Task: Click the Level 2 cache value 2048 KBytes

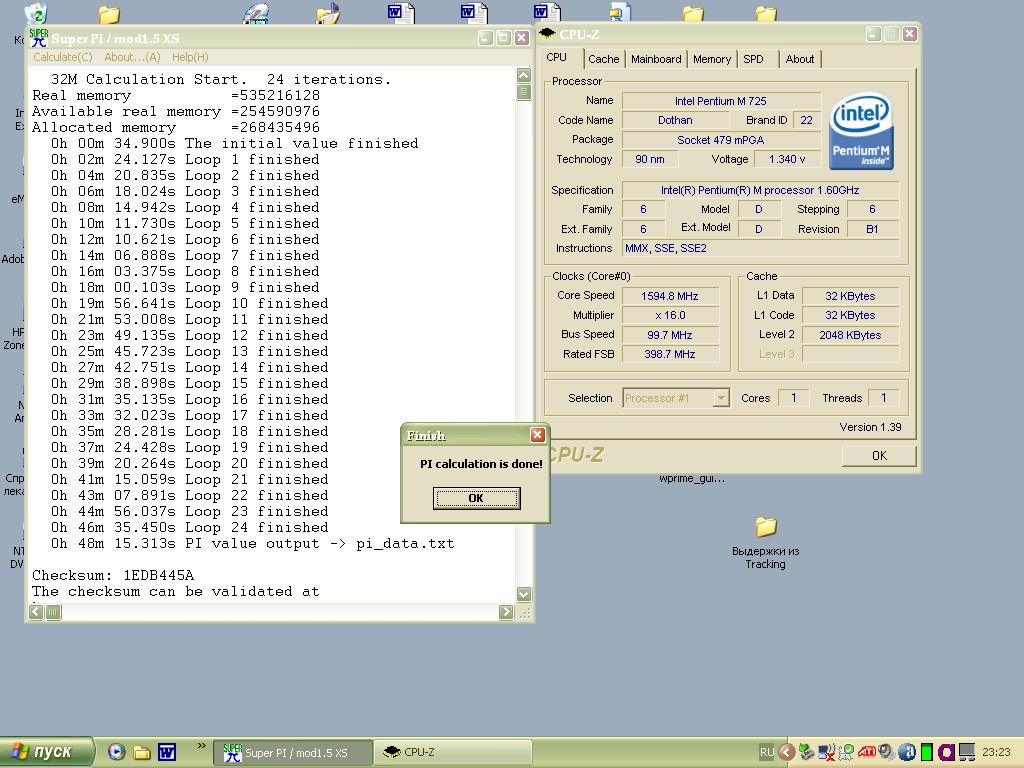Action: click(x=850, y=335)
